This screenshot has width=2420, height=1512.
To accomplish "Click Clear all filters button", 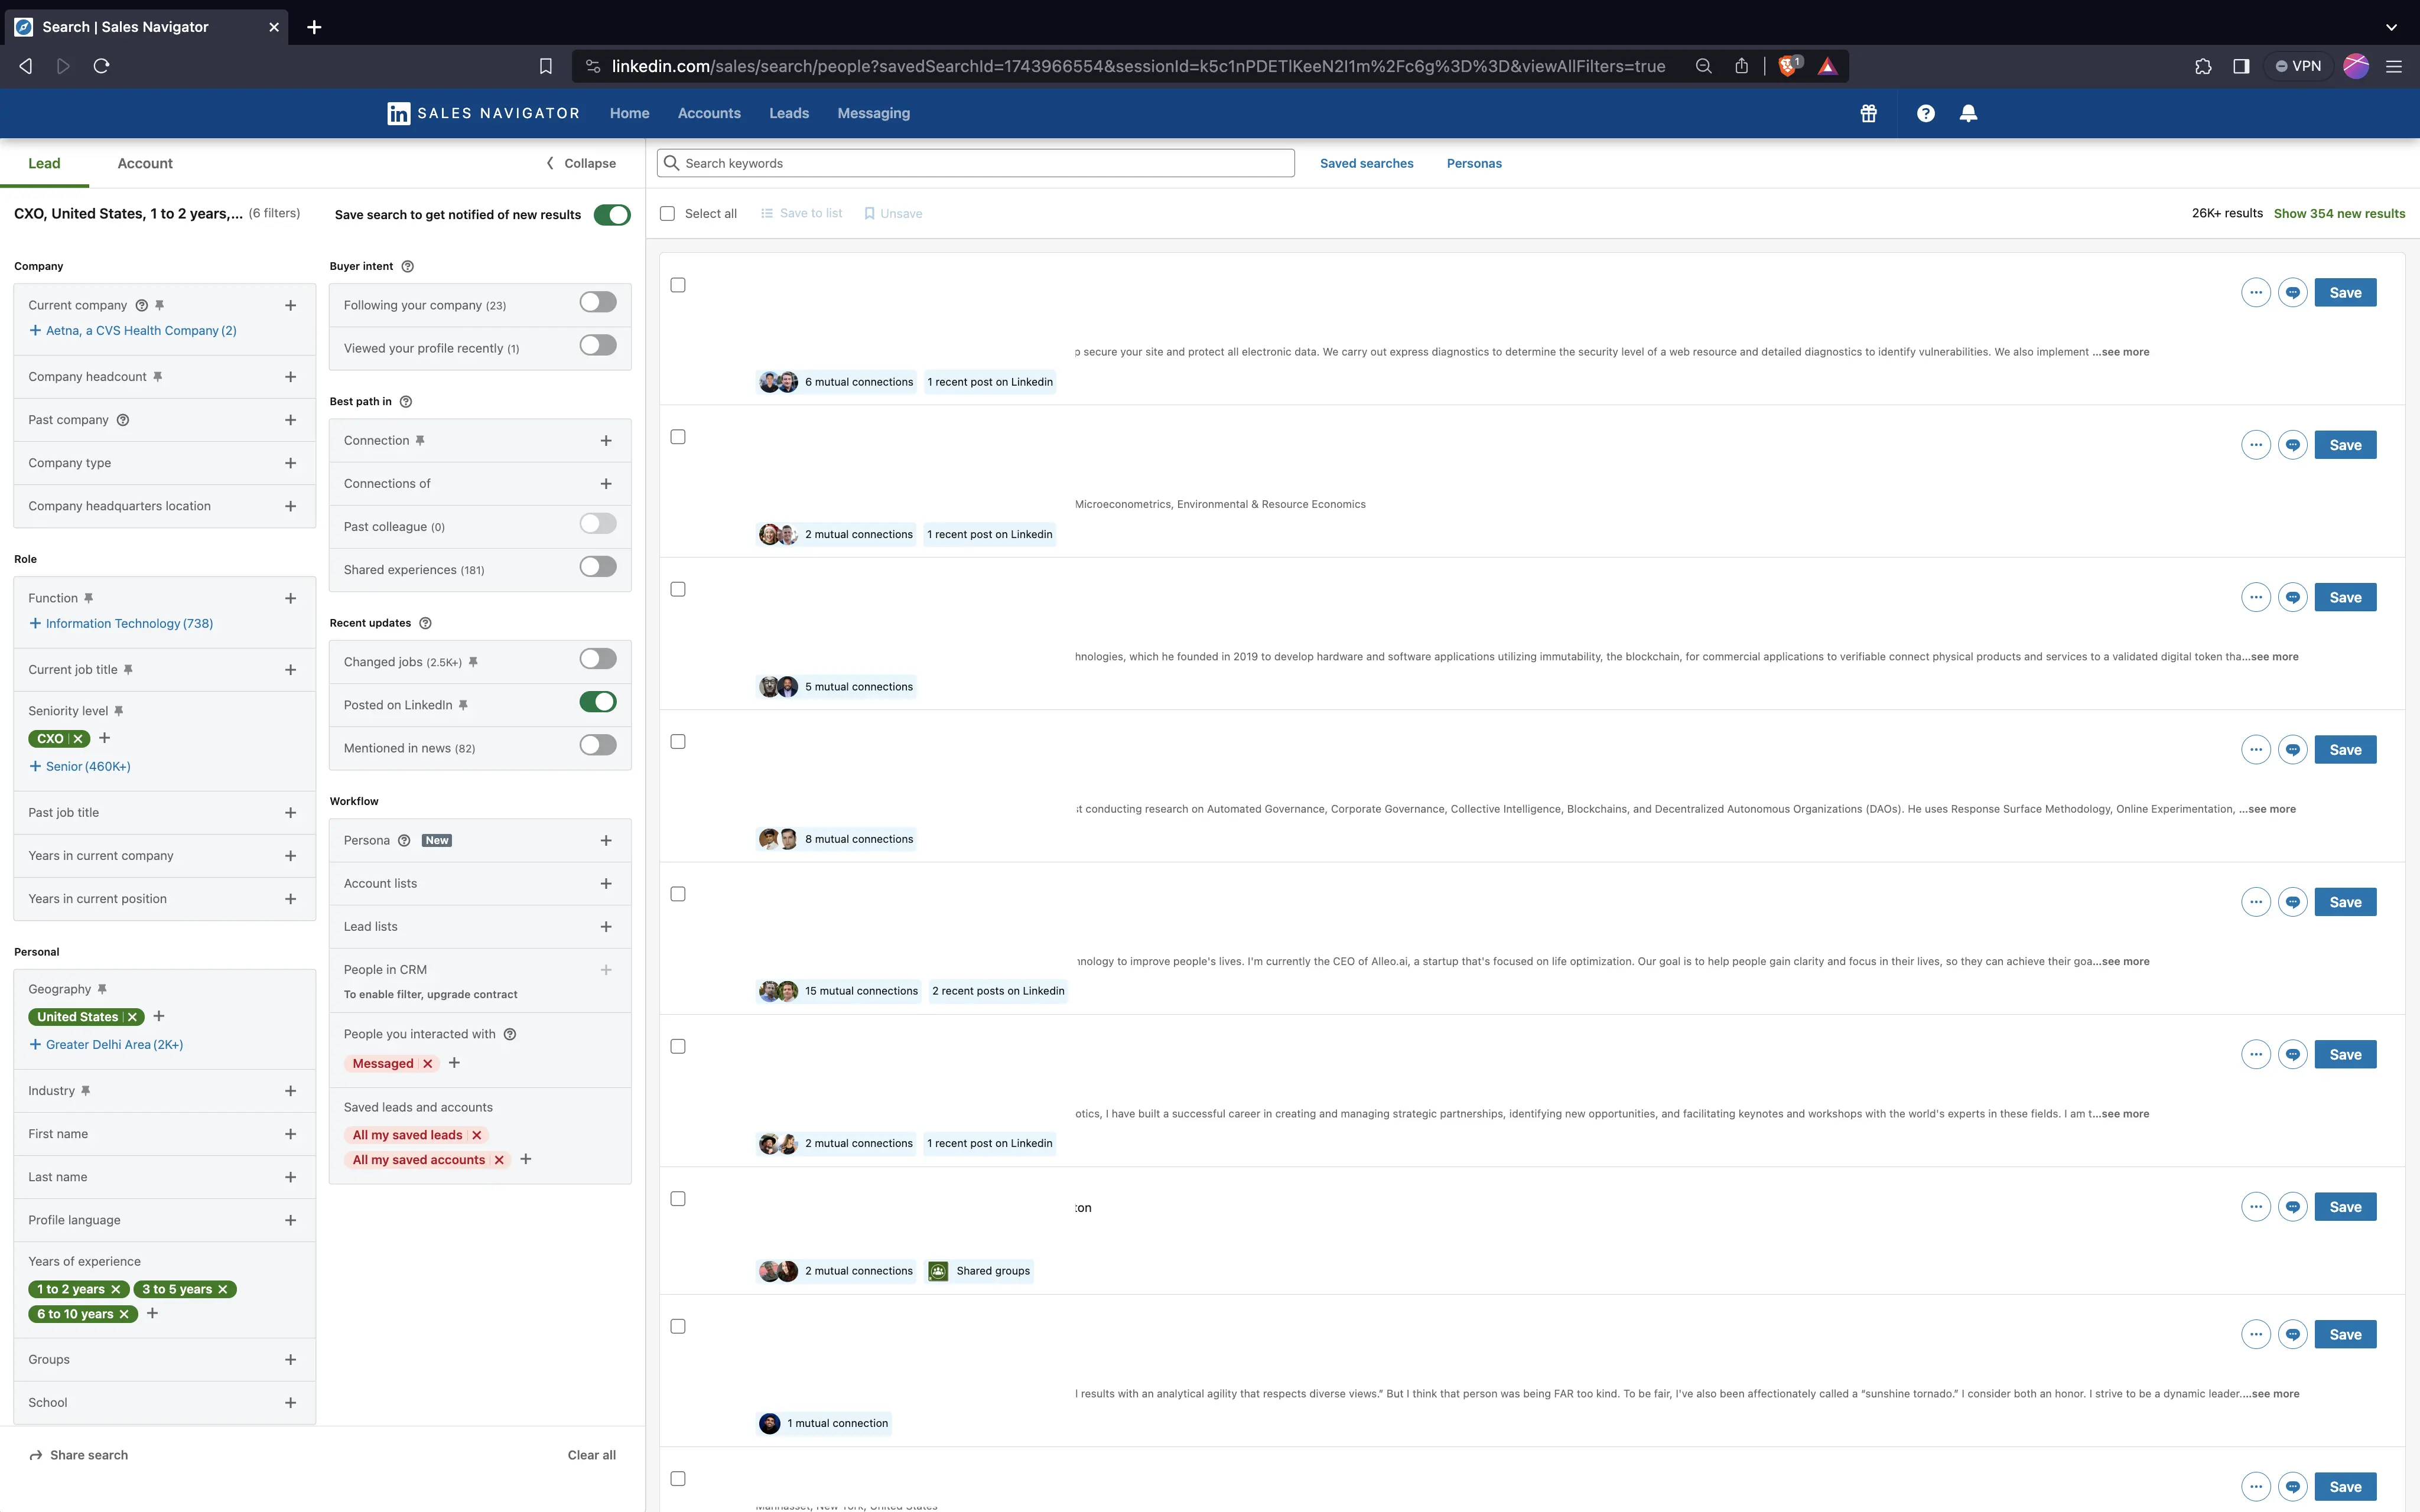I will (x=591, y=1455).
